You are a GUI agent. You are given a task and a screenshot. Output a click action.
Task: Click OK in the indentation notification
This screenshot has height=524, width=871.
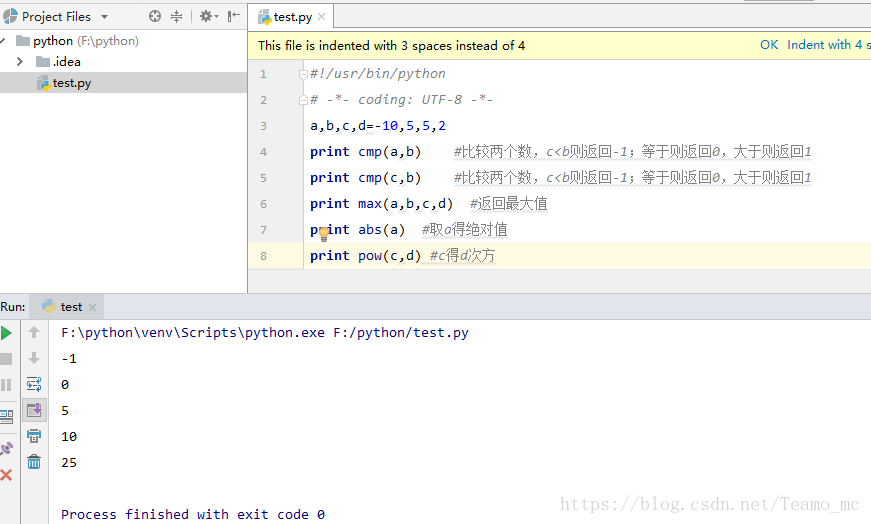(x=769, y=45)
